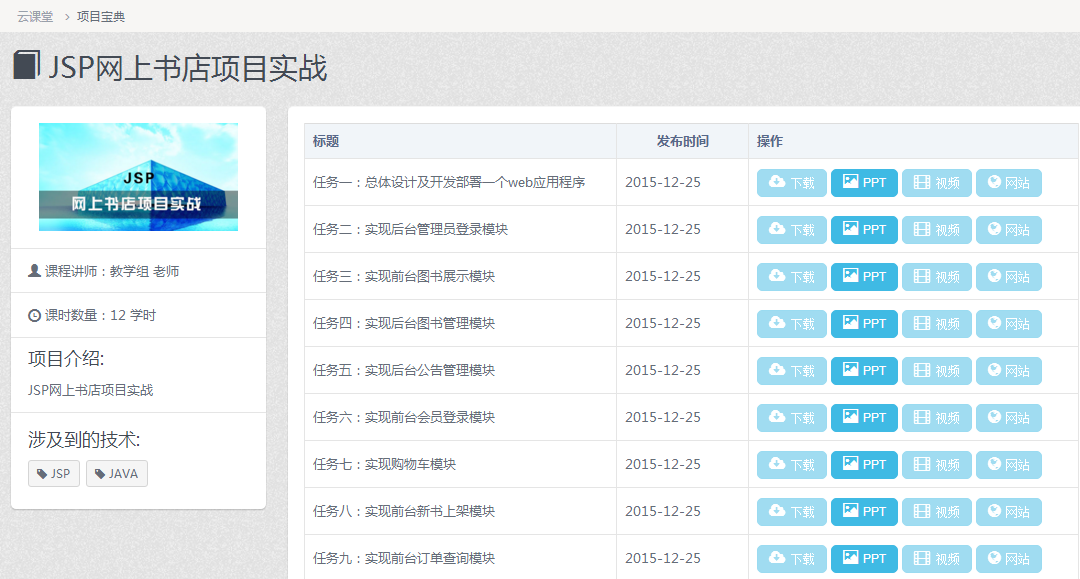
Task: Select the JSP technology tag
Action: 54,474
